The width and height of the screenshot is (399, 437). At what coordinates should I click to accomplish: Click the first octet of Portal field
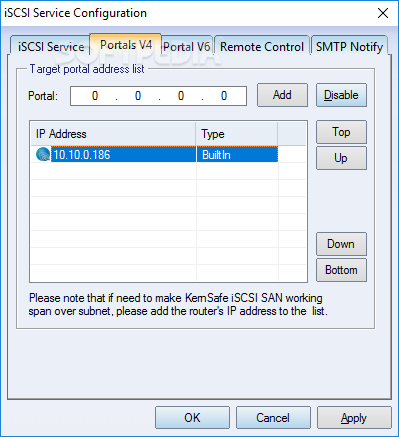click(x=95, y=96)
